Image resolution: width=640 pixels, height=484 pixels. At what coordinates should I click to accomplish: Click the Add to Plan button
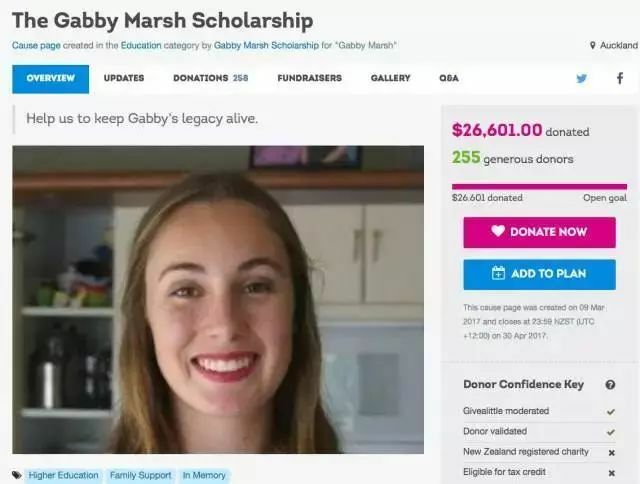click(x=540, y=274)
